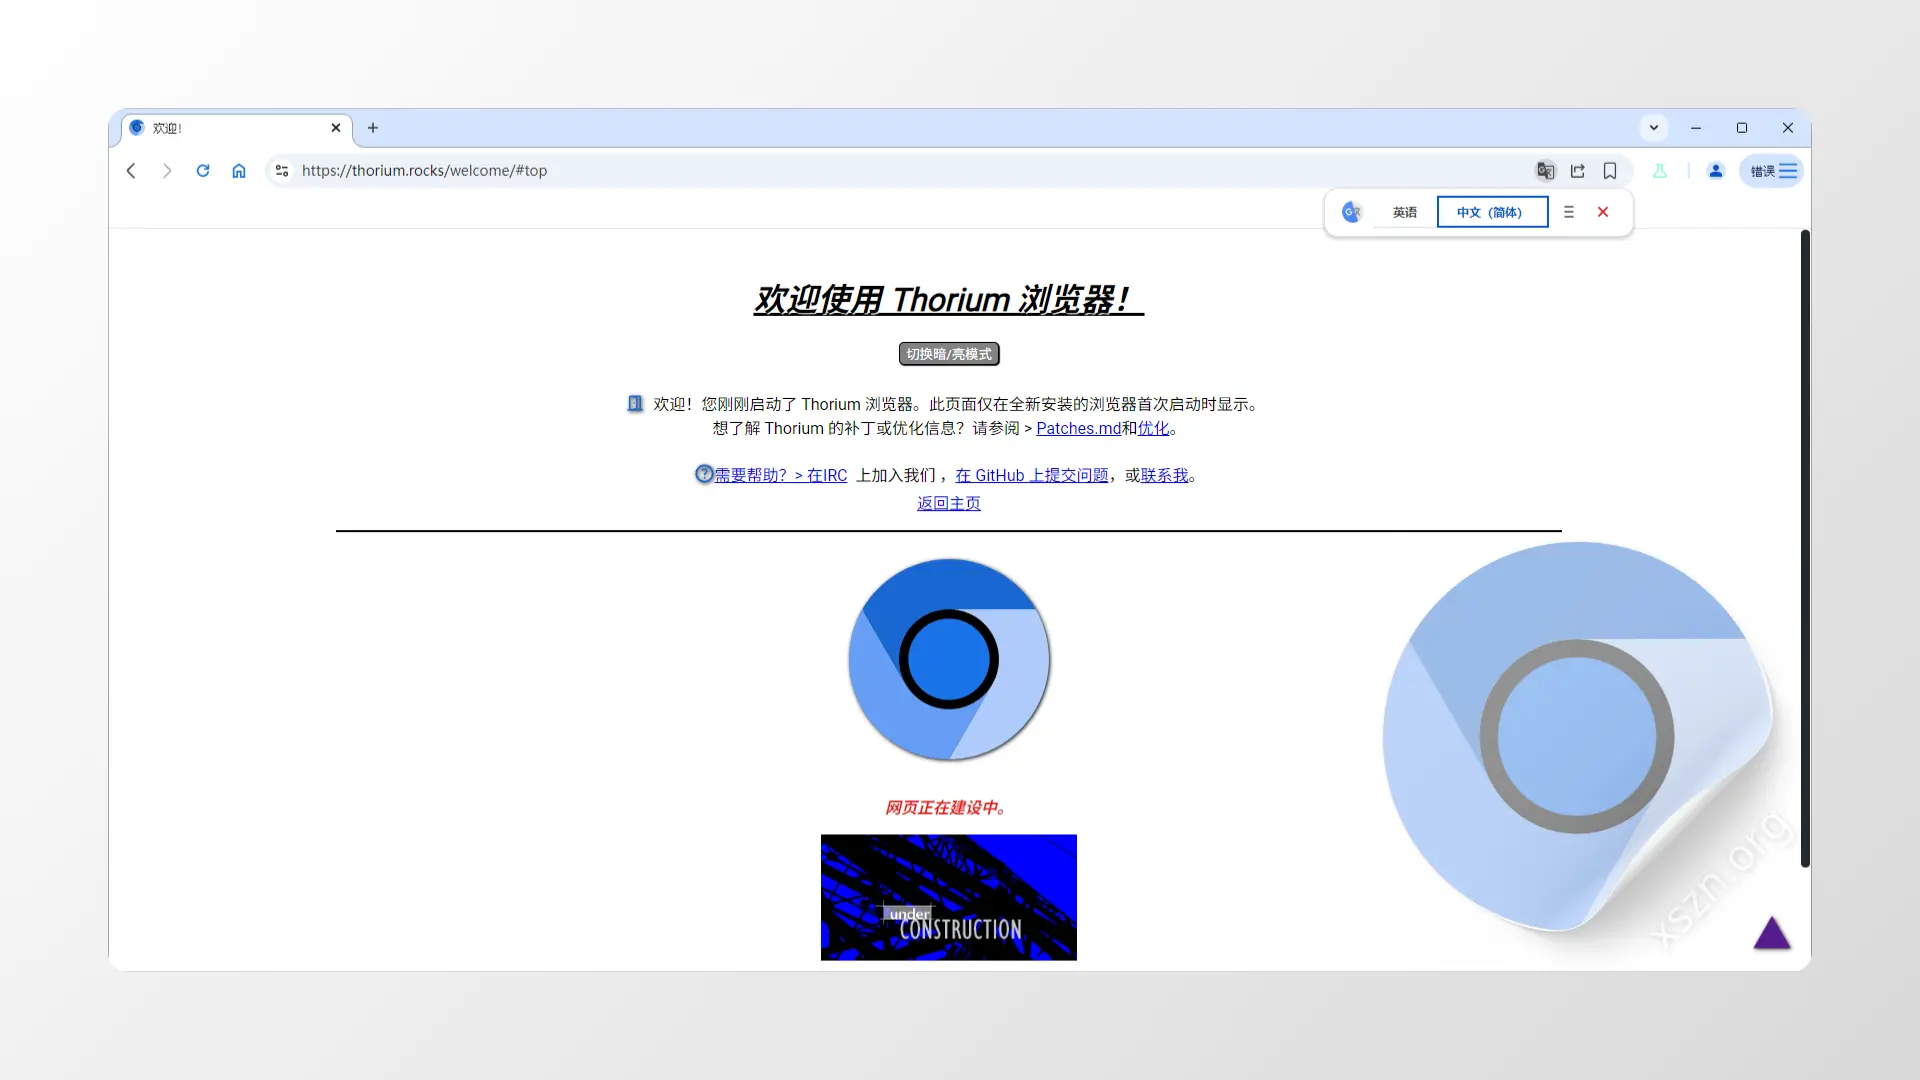1920x1080 pixels.
Task: Jump to top with the purple triangle
Action: [1772, 933]
